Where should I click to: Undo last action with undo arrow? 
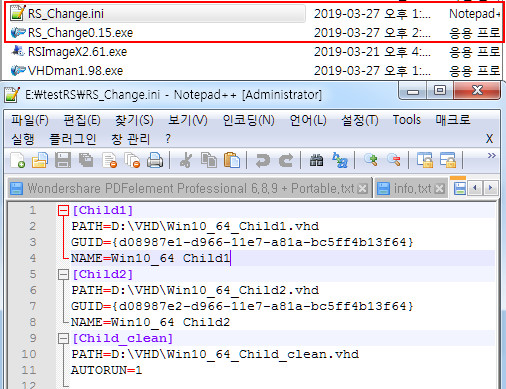pyautogui.click(x=263, y=160)
